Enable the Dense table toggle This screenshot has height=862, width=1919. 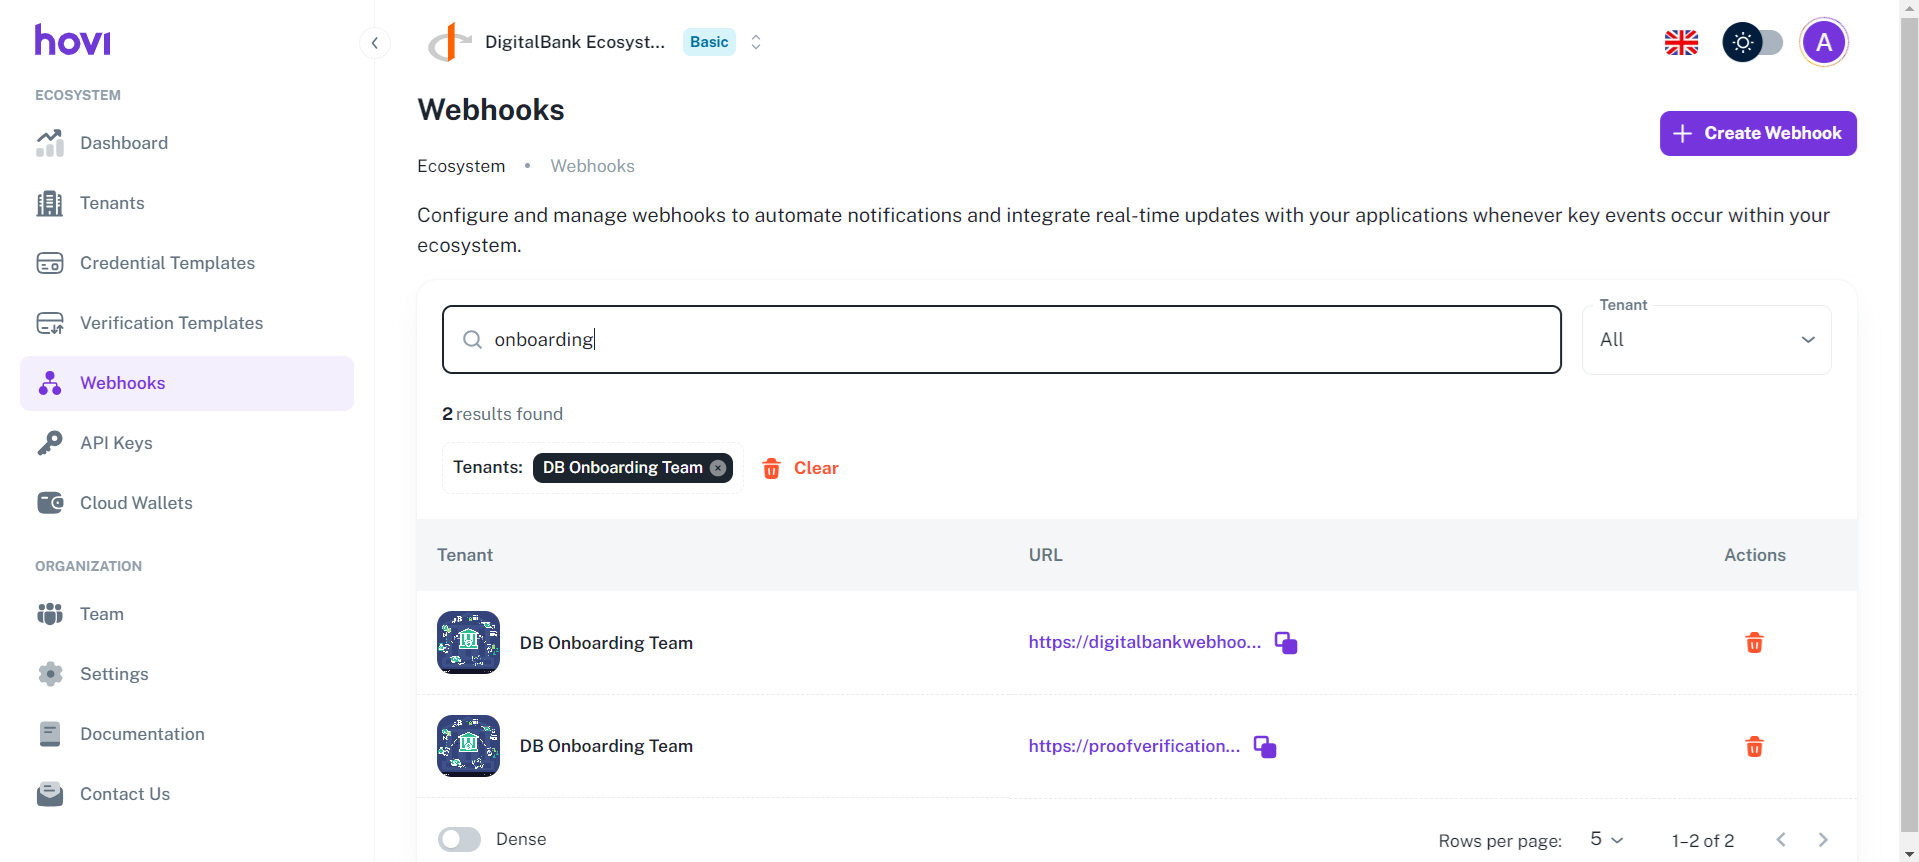[x=460, y=839]
